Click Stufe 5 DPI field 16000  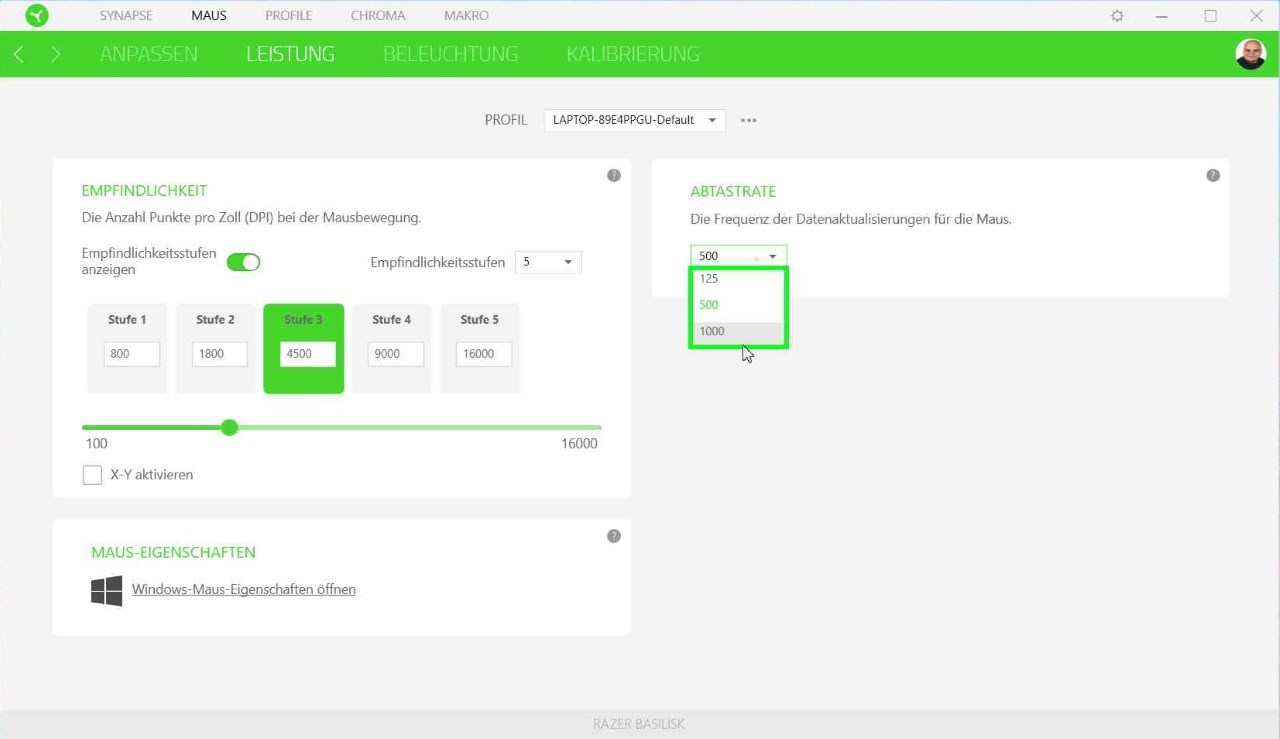click(x=484, y=354)
